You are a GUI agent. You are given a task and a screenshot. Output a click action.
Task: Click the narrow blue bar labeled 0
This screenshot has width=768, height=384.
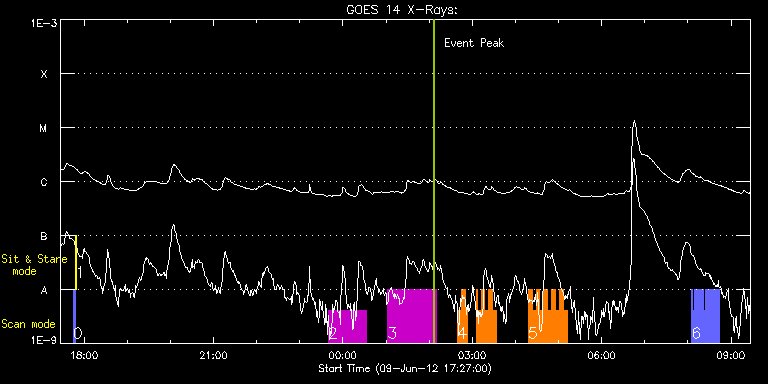point(74,316)
